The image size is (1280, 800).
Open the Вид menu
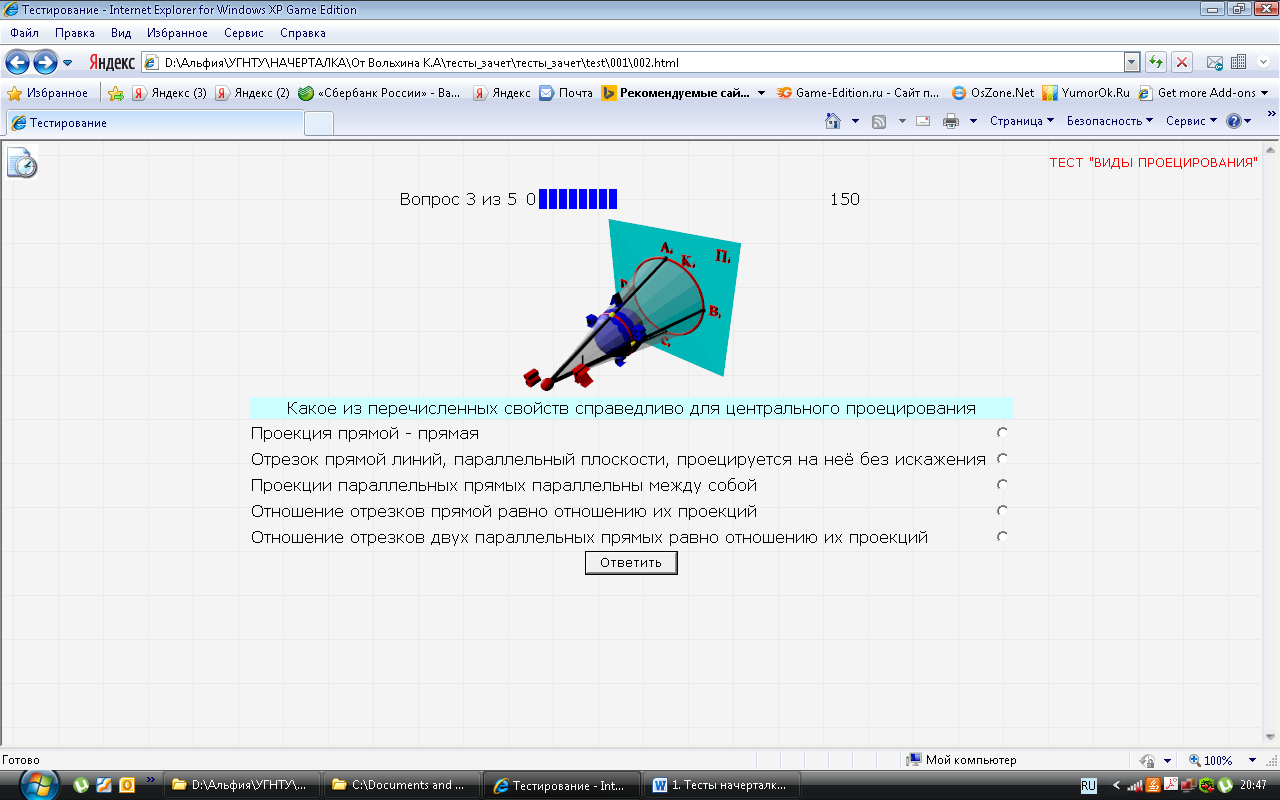121,33
